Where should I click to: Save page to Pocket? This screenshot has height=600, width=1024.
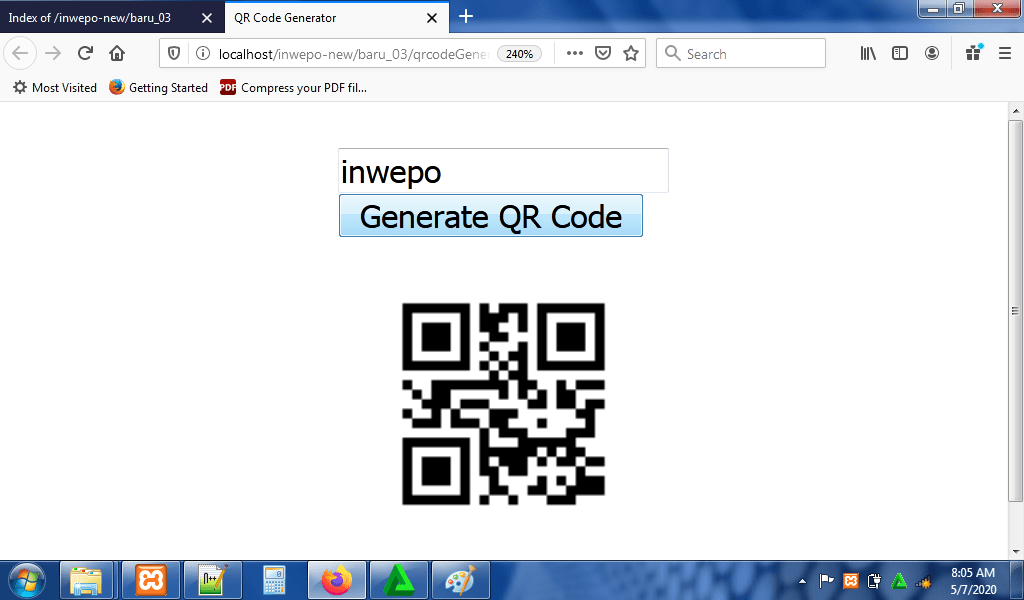[603, 54]
